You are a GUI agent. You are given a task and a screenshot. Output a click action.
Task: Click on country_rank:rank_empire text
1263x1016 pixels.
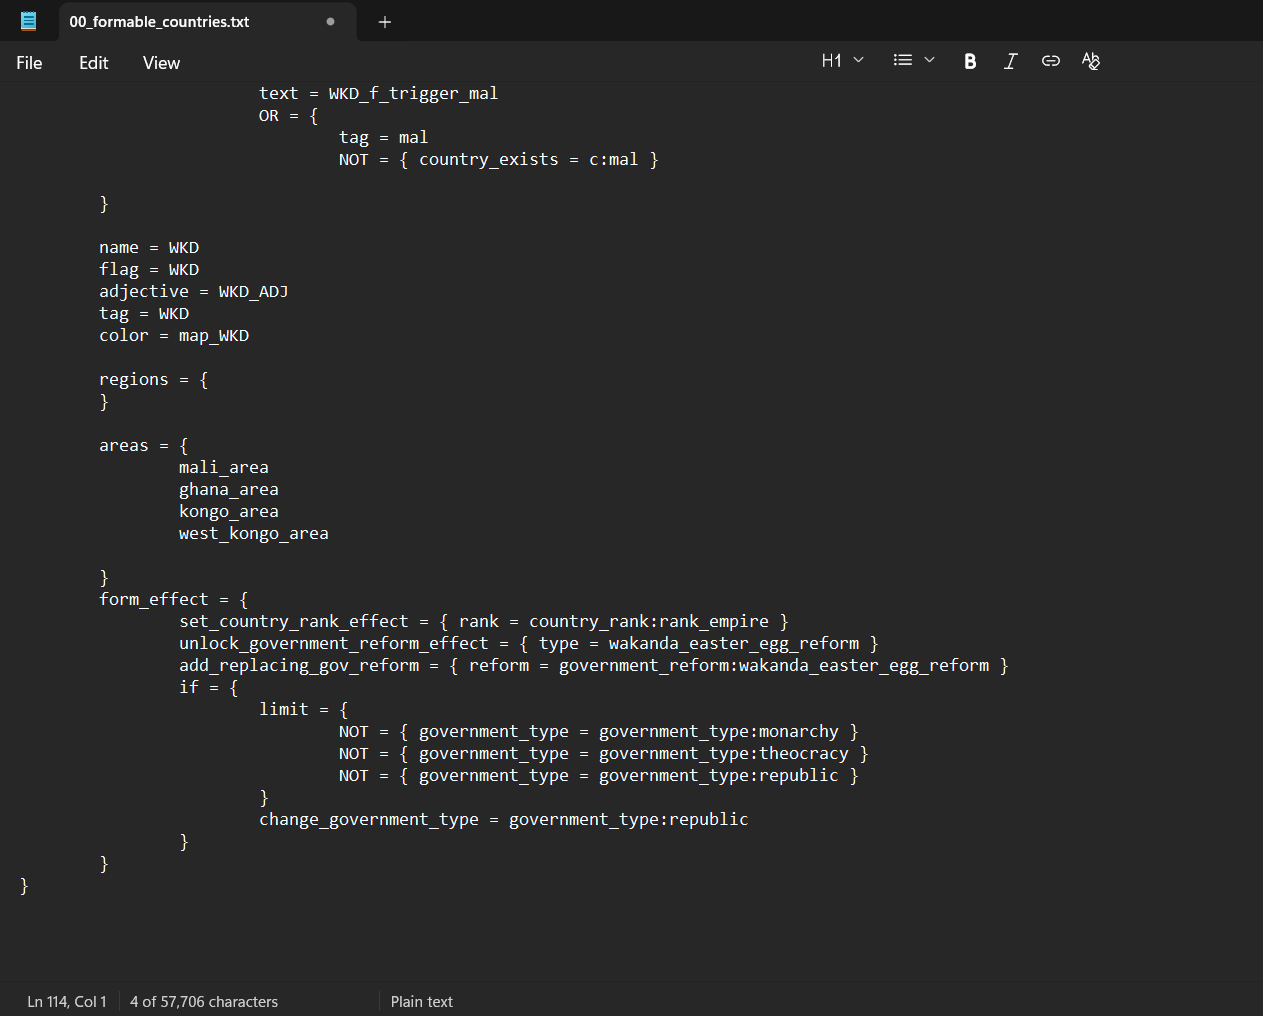(648, 621)
